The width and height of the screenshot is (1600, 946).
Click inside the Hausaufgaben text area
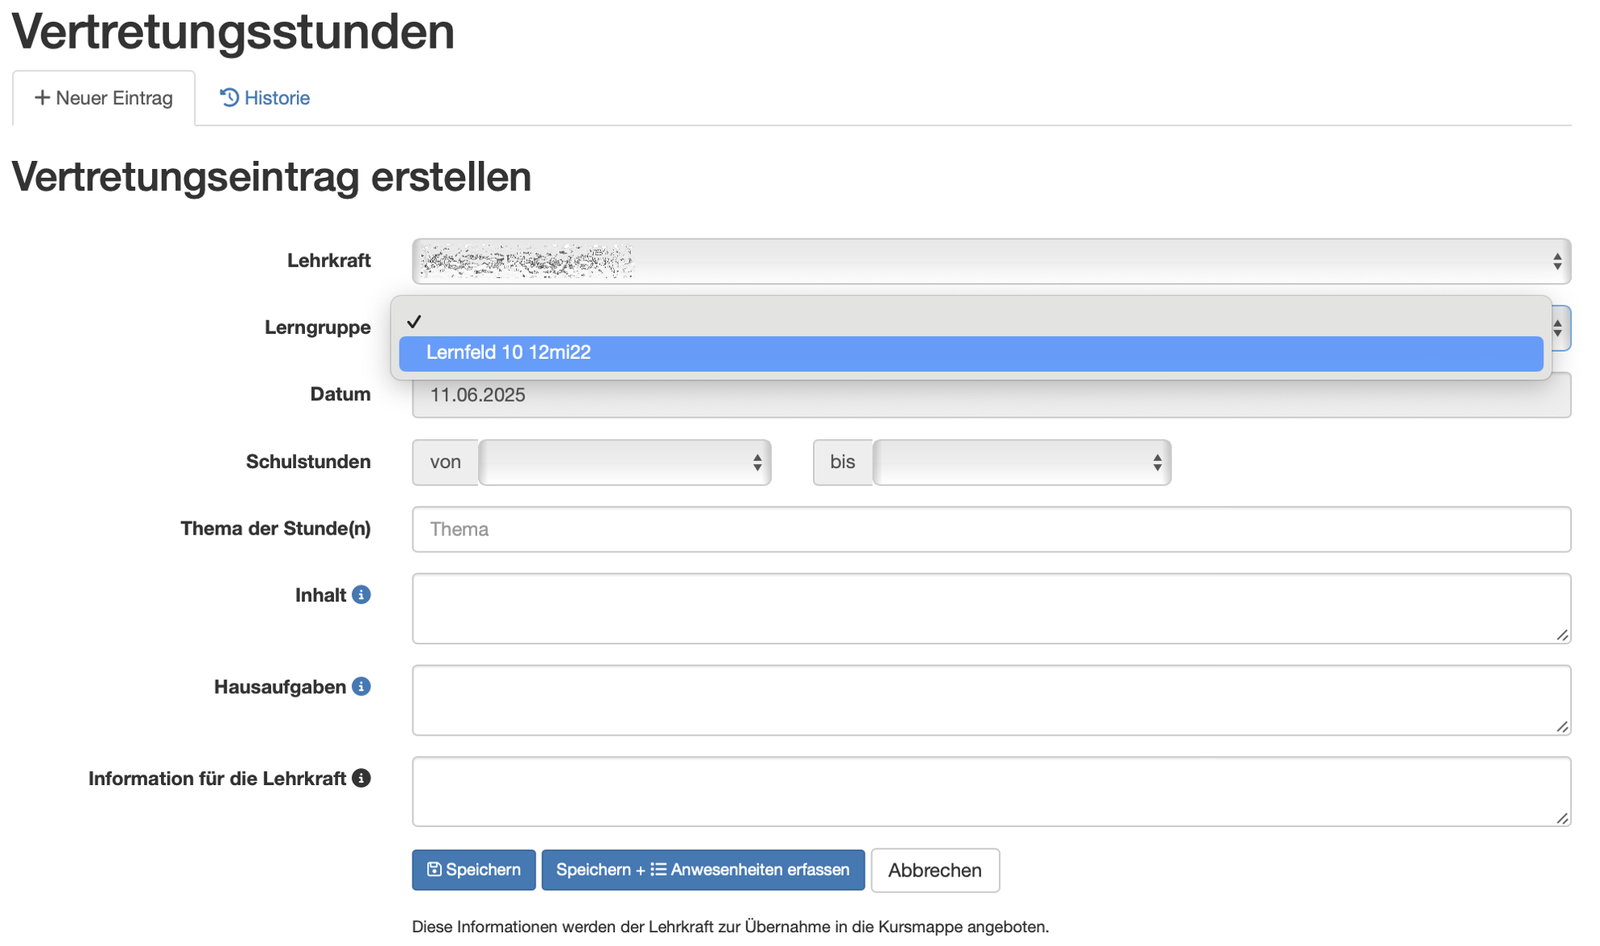[x=990, y=700]
